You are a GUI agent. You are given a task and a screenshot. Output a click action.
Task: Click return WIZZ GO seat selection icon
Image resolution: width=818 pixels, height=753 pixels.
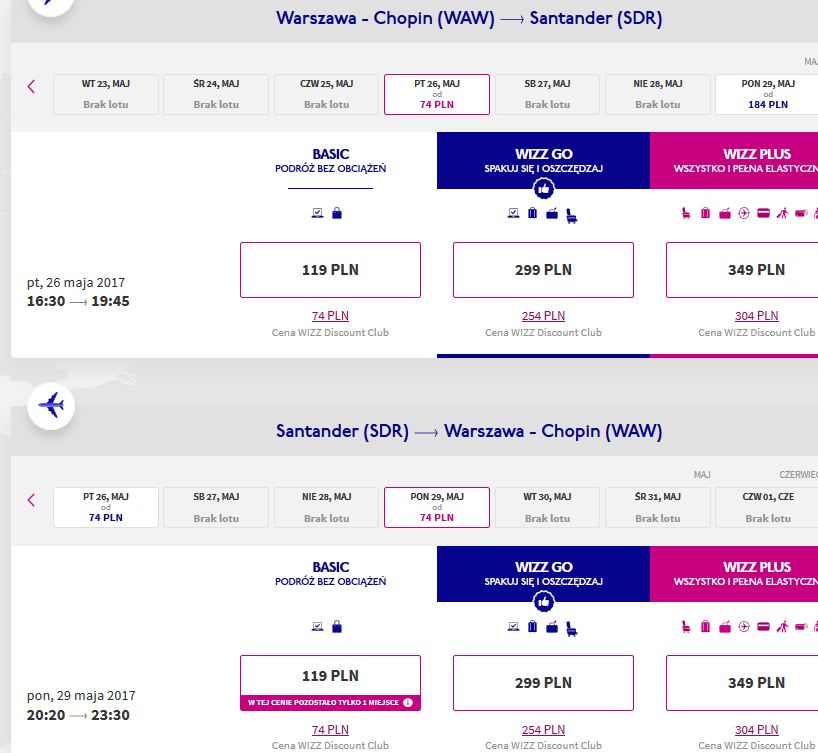[x=572, y=629]
